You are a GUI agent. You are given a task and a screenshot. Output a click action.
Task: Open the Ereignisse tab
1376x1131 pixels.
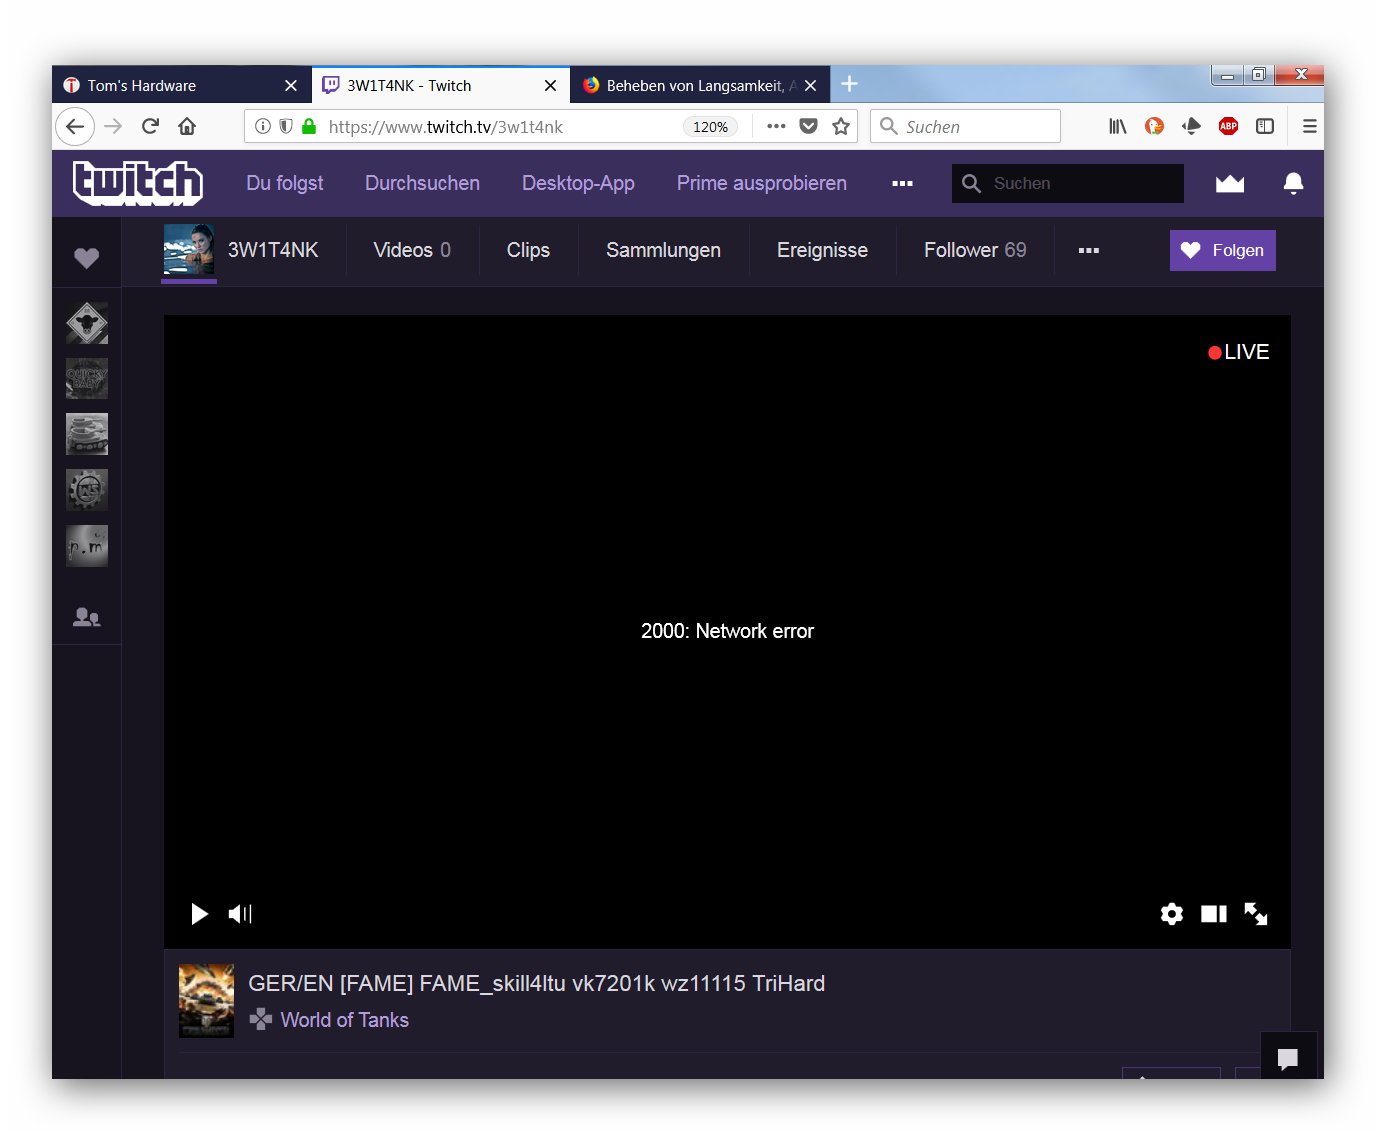(x=822, y=250)
